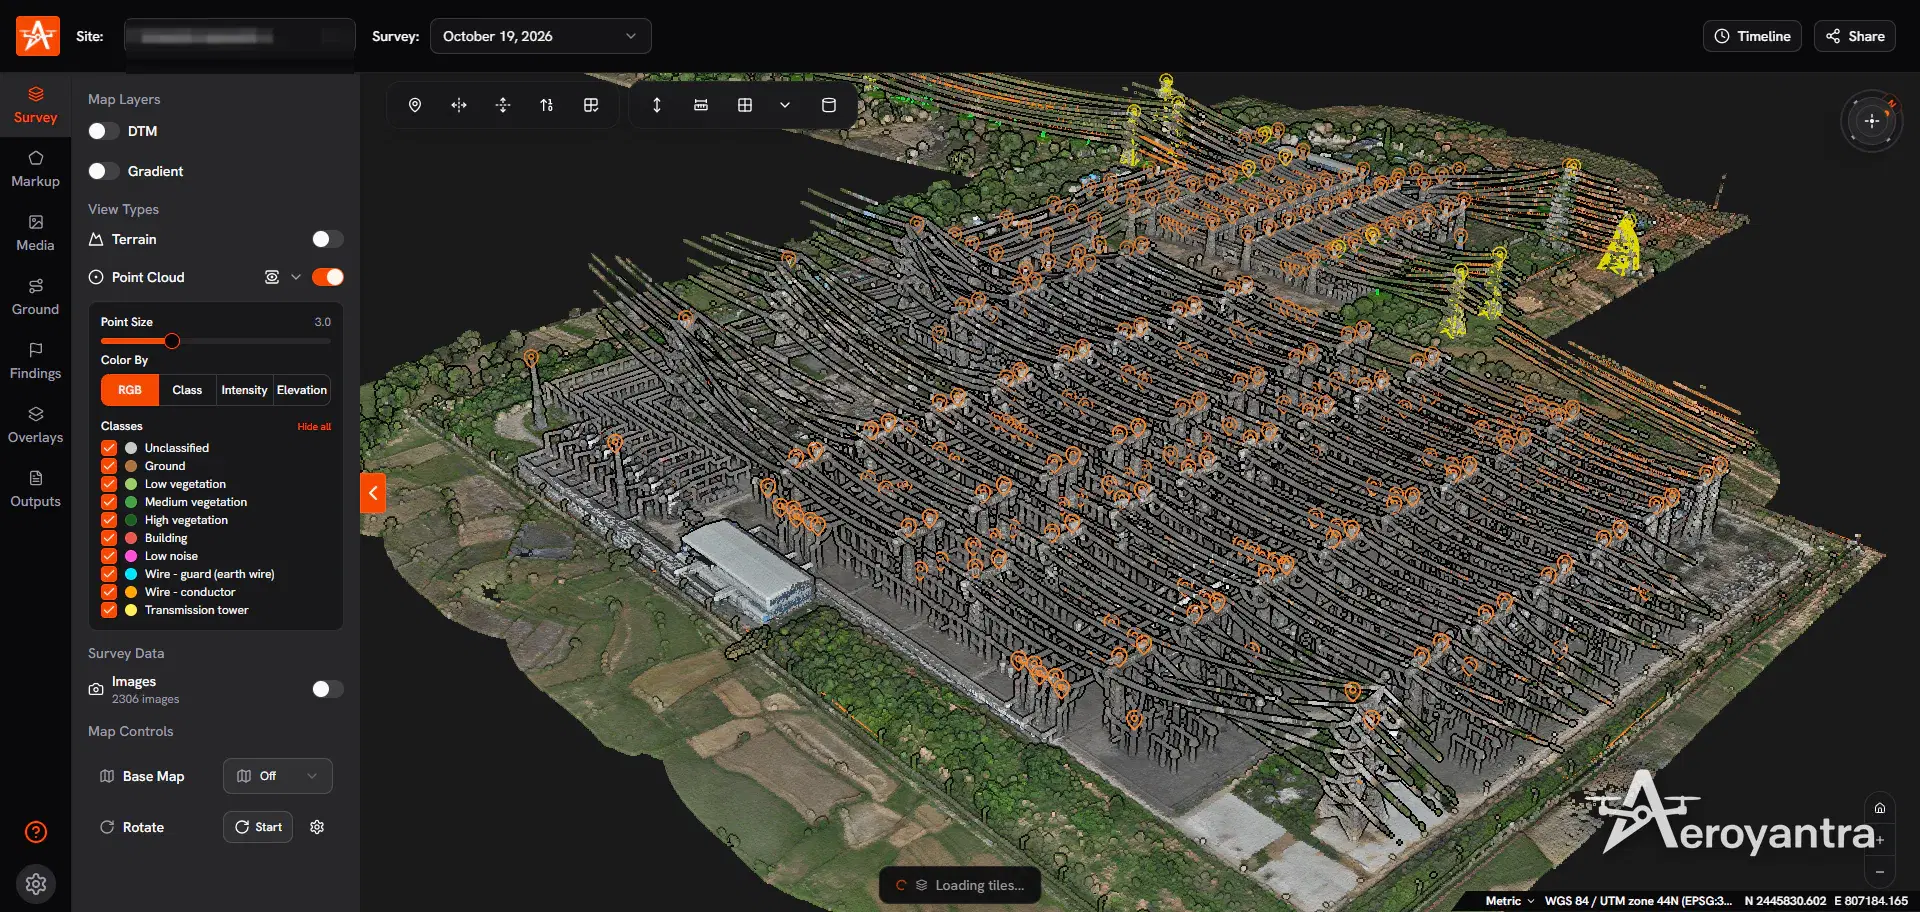Go to the Ground section
1920x912 pixels.
(x=35, y=297)
